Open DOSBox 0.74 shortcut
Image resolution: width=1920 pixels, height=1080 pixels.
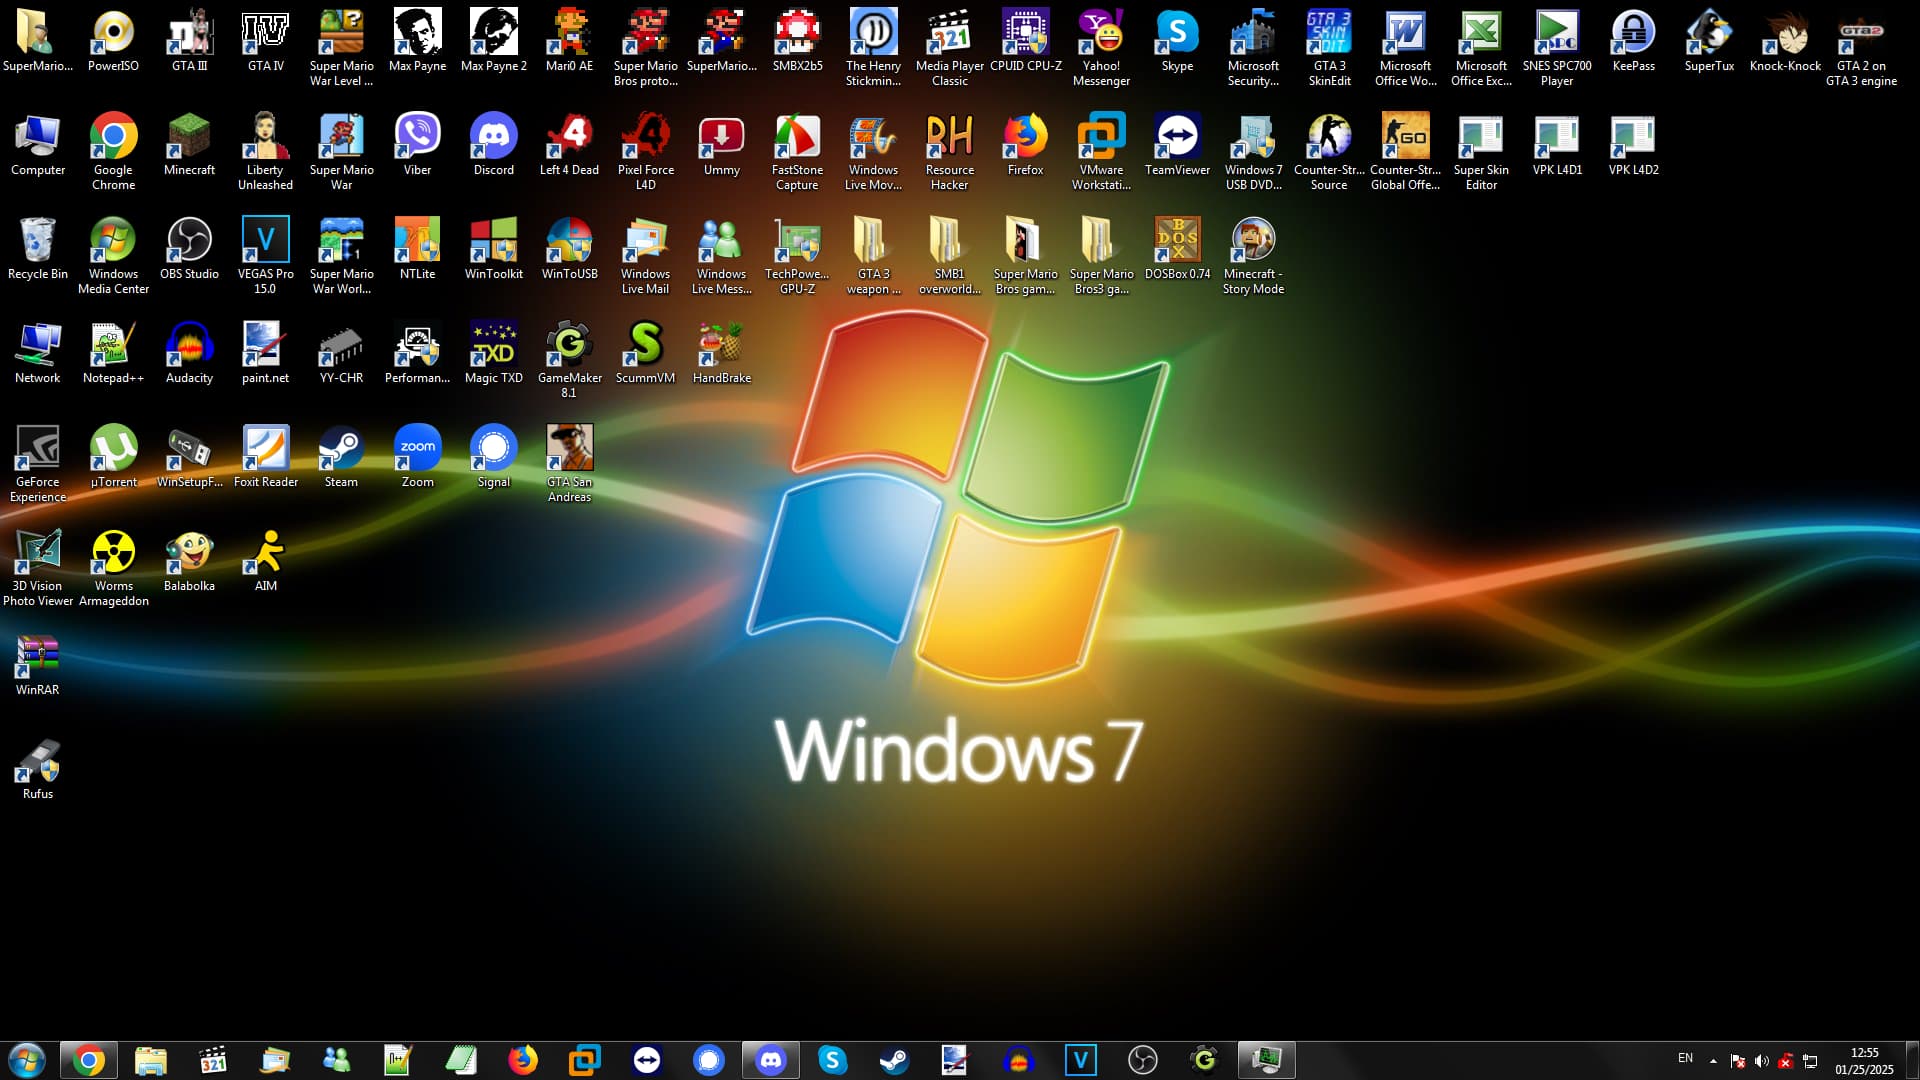(x=1177, y=249)
